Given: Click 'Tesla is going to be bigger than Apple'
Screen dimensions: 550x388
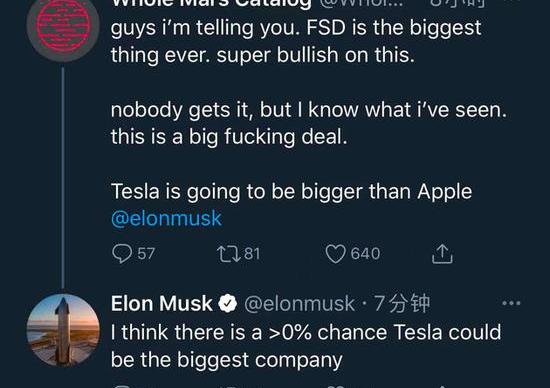Looking at the screenshot, I should [x=291, y=192].
